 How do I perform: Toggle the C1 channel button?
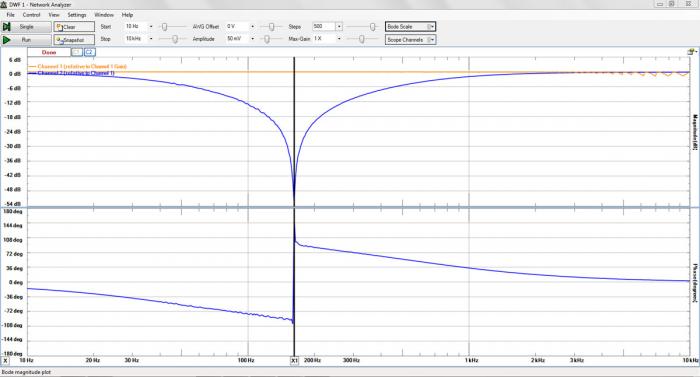[77, 52]
